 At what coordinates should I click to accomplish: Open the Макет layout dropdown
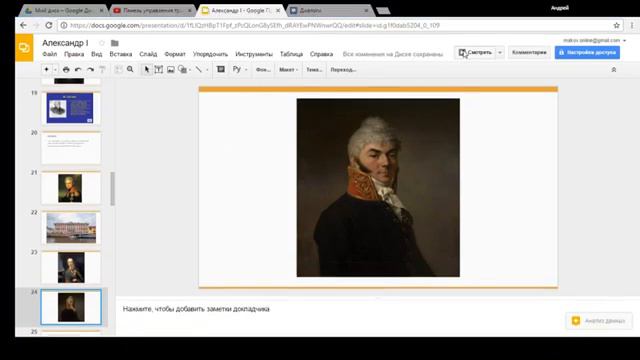[288, 70]
